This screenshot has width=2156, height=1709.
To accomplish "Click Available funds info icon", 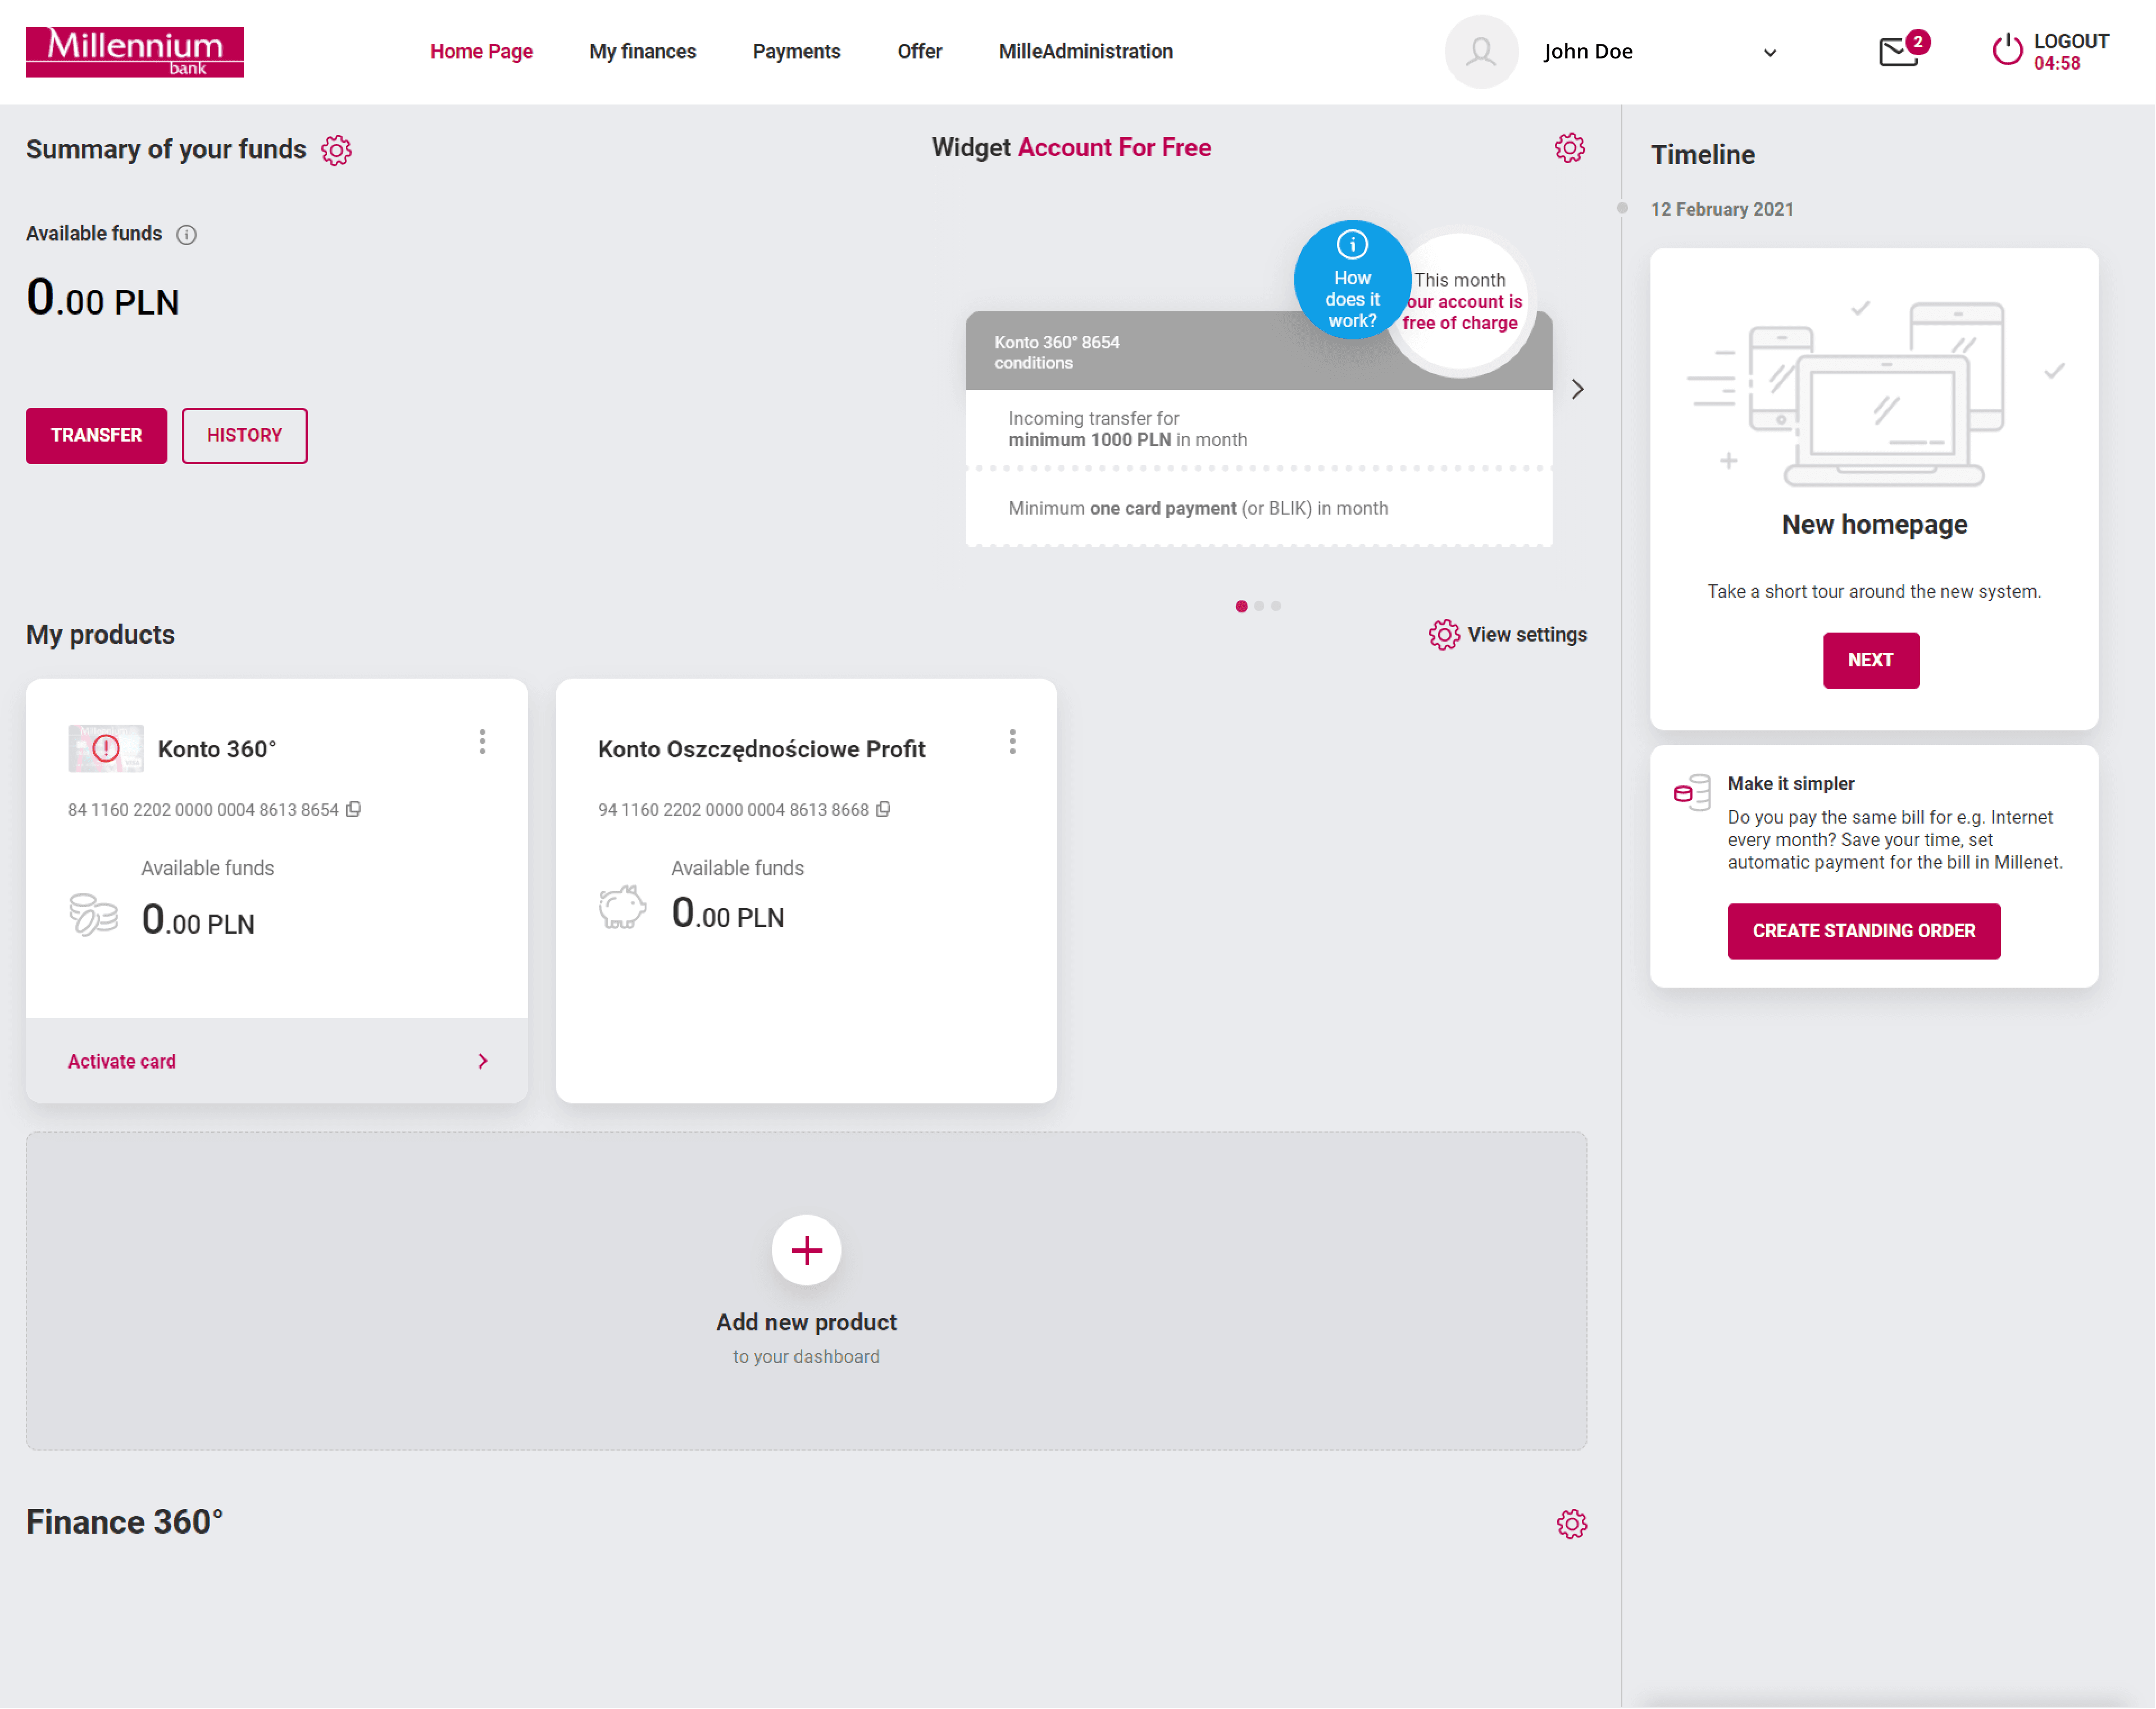I will tap(186, 234).
